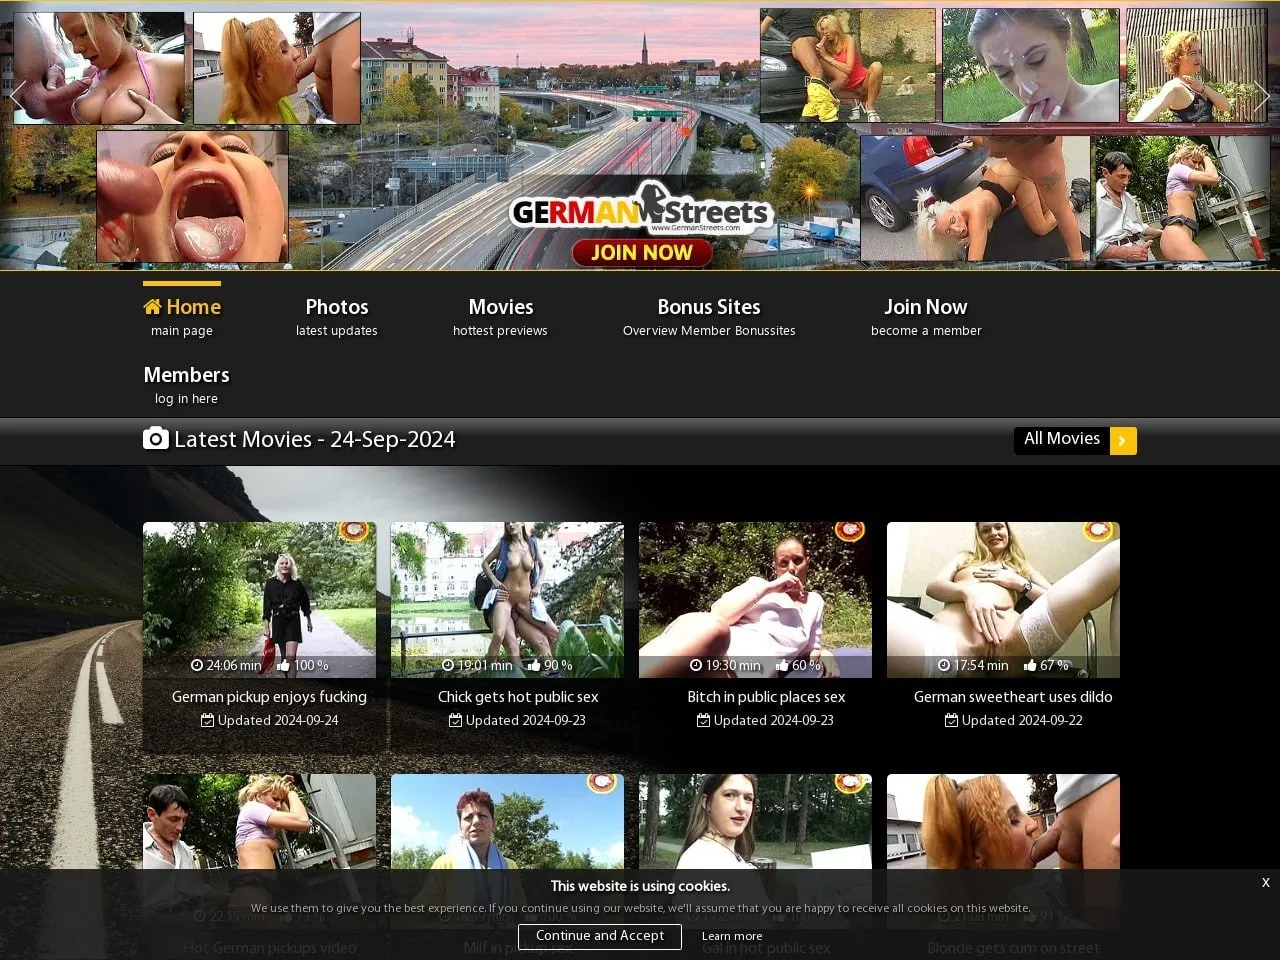Click the thumbs-up icon showing 67%
The width and height of the screenshot is (1280, 960).
pyautogui.click(x=1029, y=665)
